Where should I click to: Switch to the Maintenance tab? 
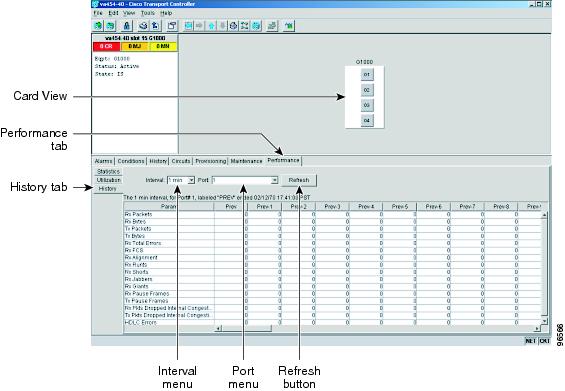(246, 161)
